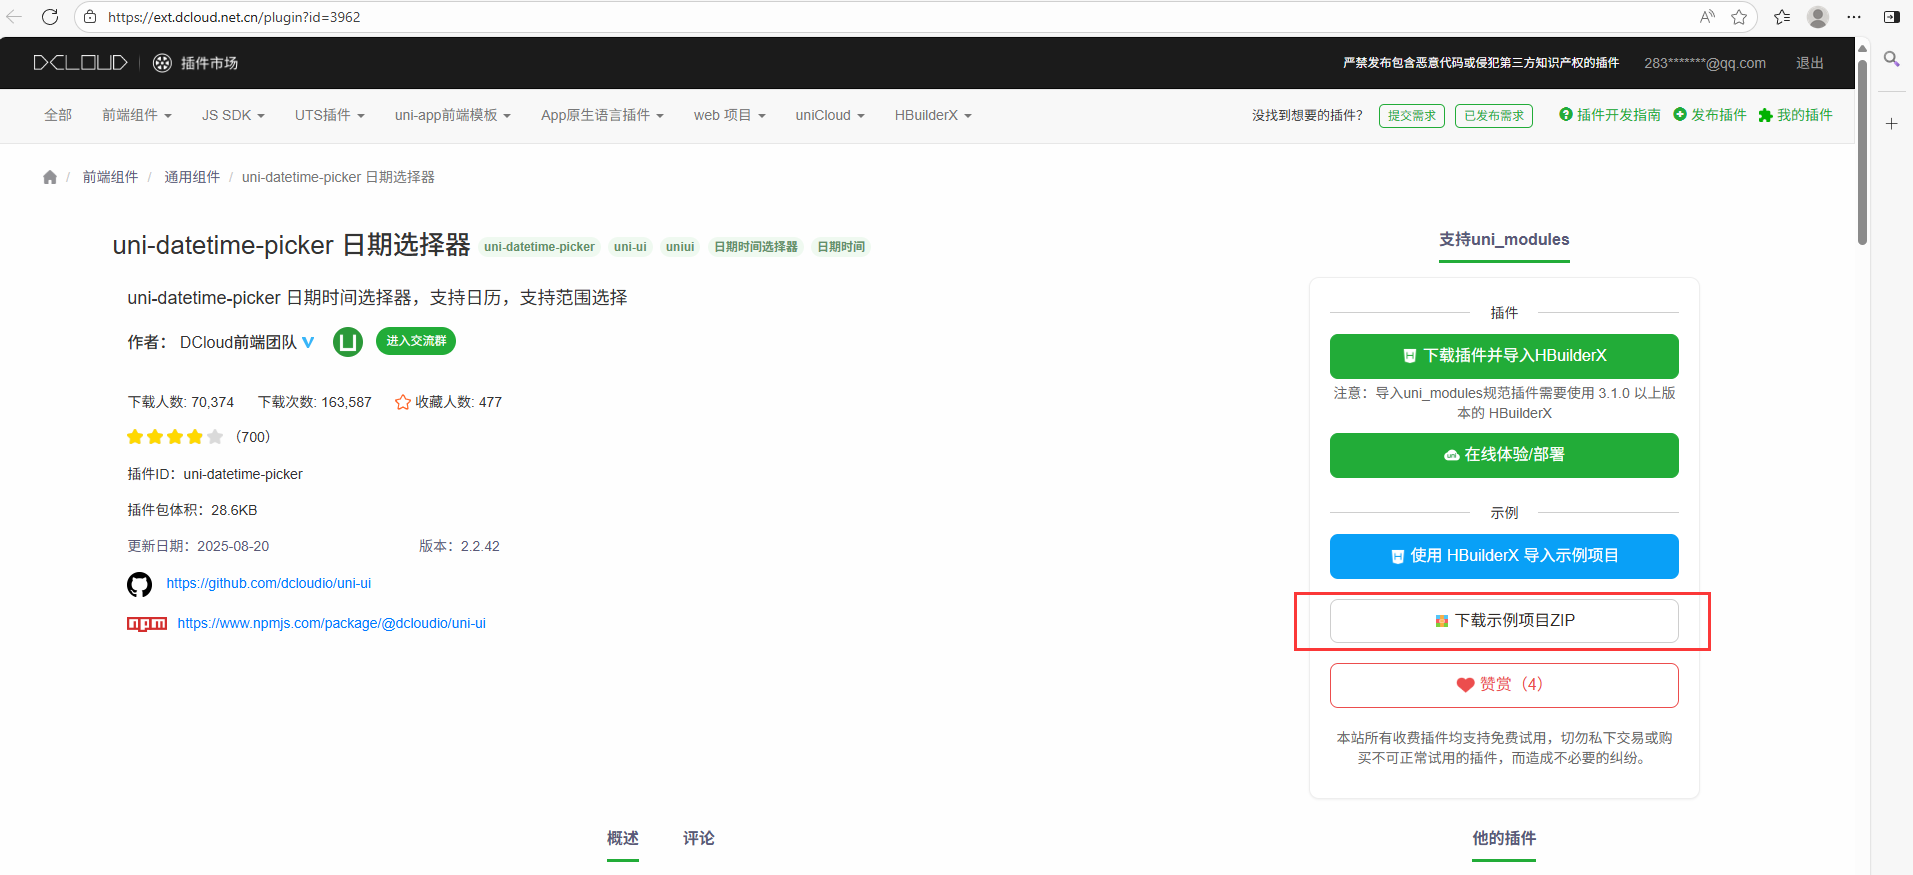Click the 已发布需求 button
The image size is (1913, 875).
(x=1494, y=116)
